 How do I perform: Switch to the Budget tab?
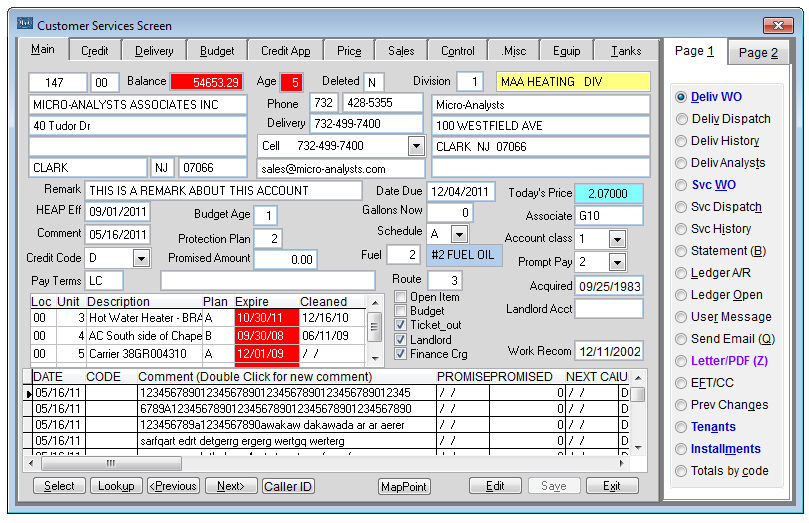point(217,51)
